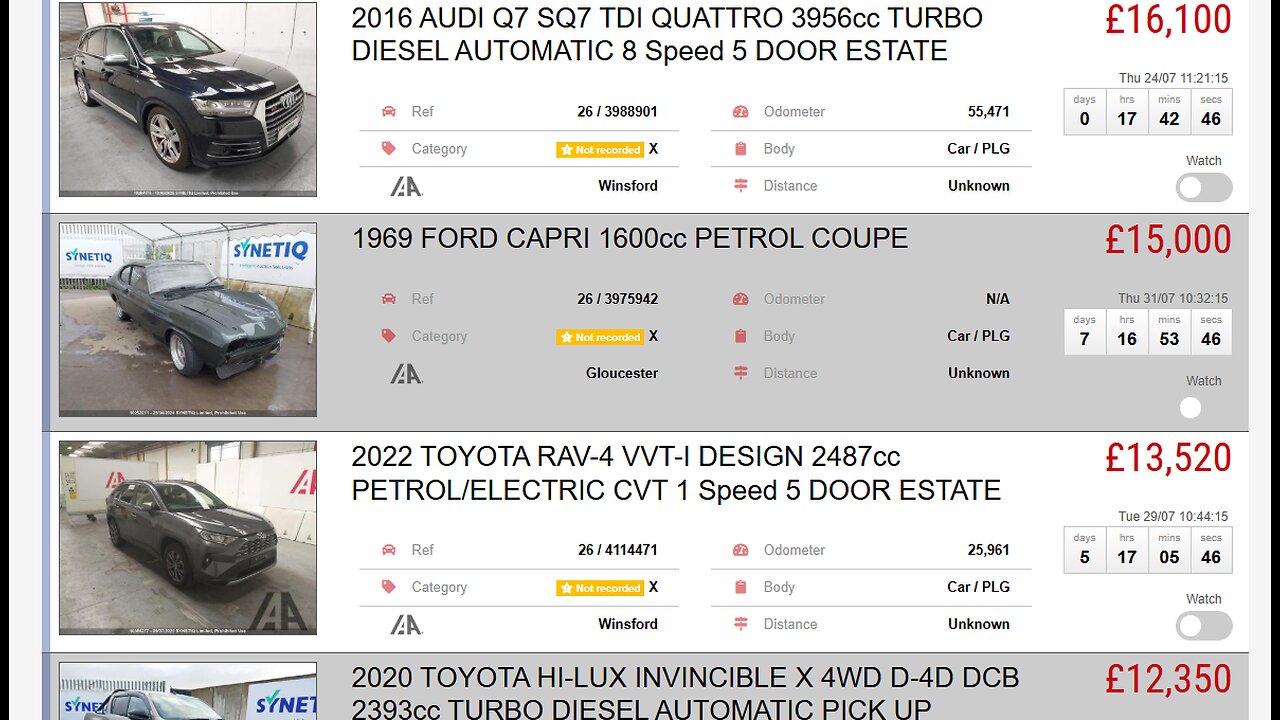The image size is (1280, 720).
Task: Click the Distance signpost icon in Audi Q7 listing
Action: (x=741, y=186)
